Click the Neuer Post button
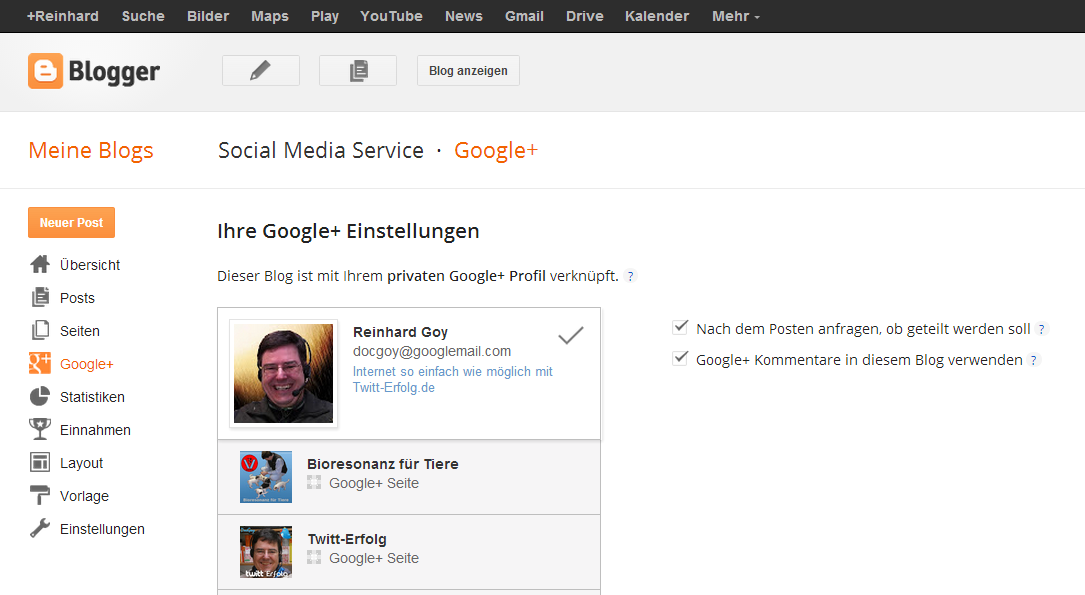 point(71,223)
